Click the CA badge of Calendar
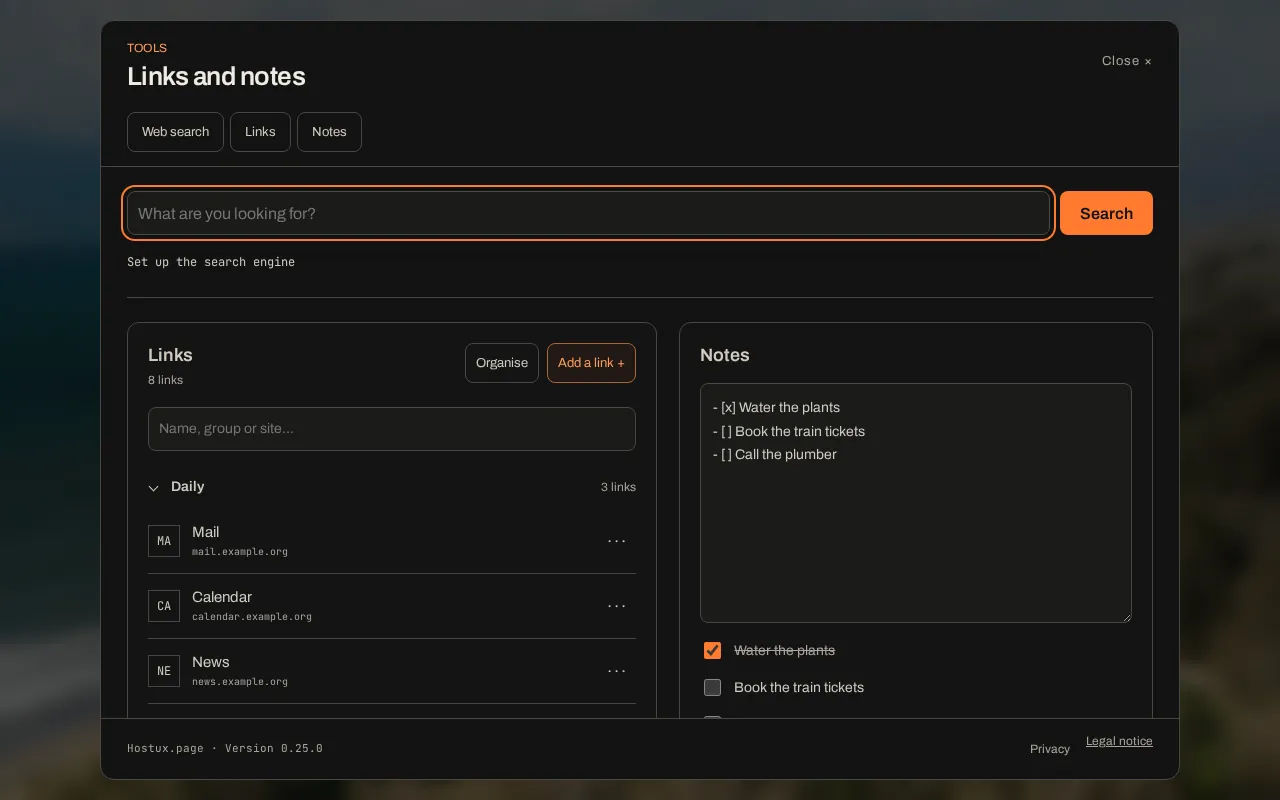The height and width of the screenshot is (800, 1280). [x=164, y=606]
